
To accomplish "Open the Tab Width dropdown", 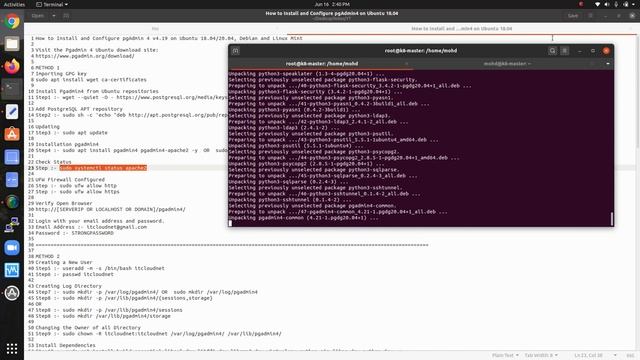I will coord(541,356).
